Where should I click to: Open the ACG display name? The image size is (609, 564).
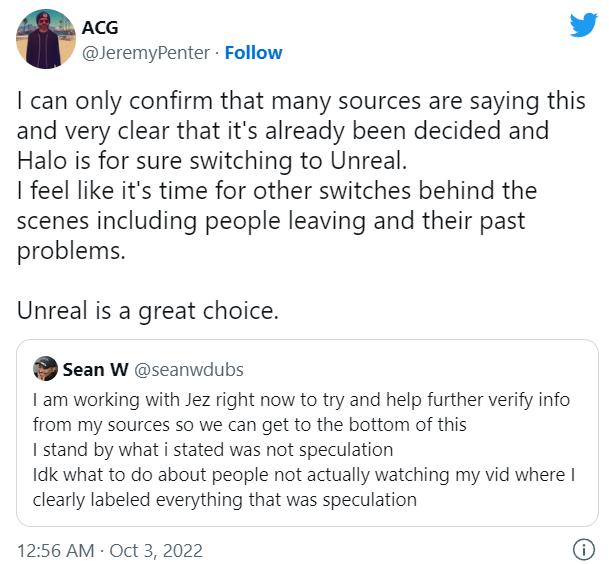pos(99,28)
